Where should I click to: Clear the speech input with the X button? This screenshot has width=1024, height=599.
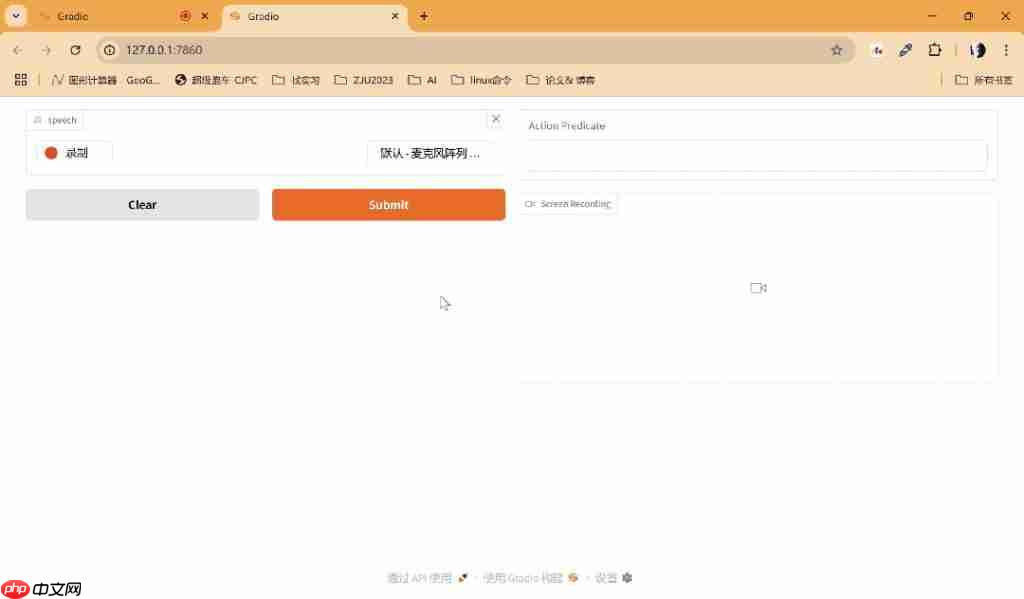(495, 119)
